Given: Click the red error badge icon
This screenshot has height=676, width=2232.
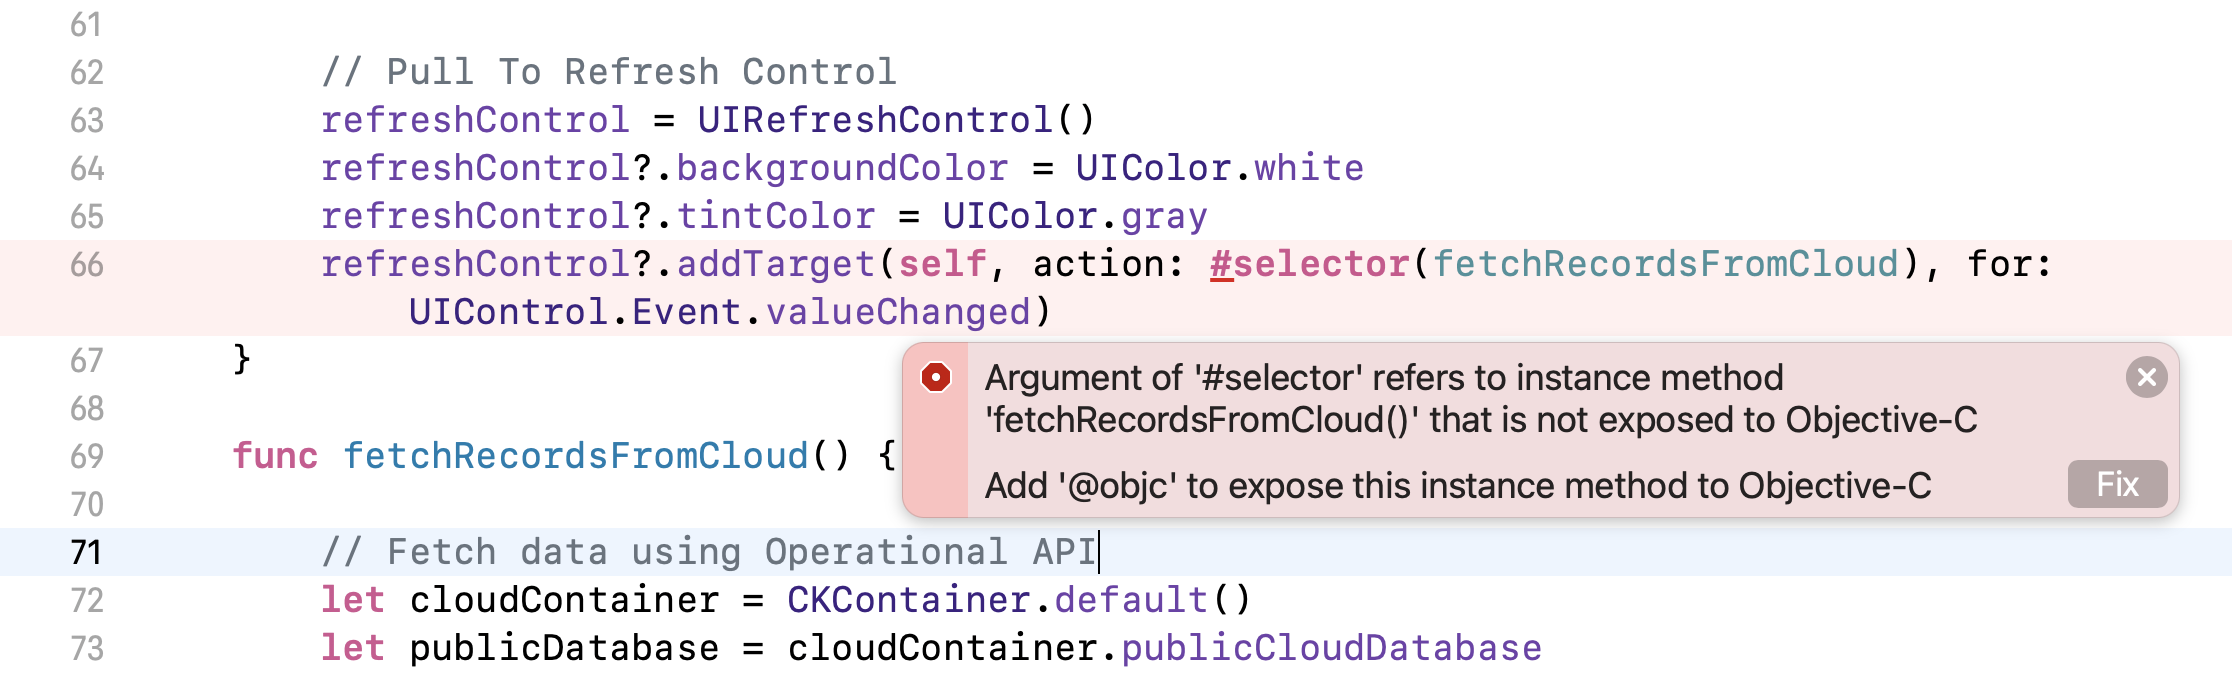Looking at the screenshot, I should [x=934, y=377].
